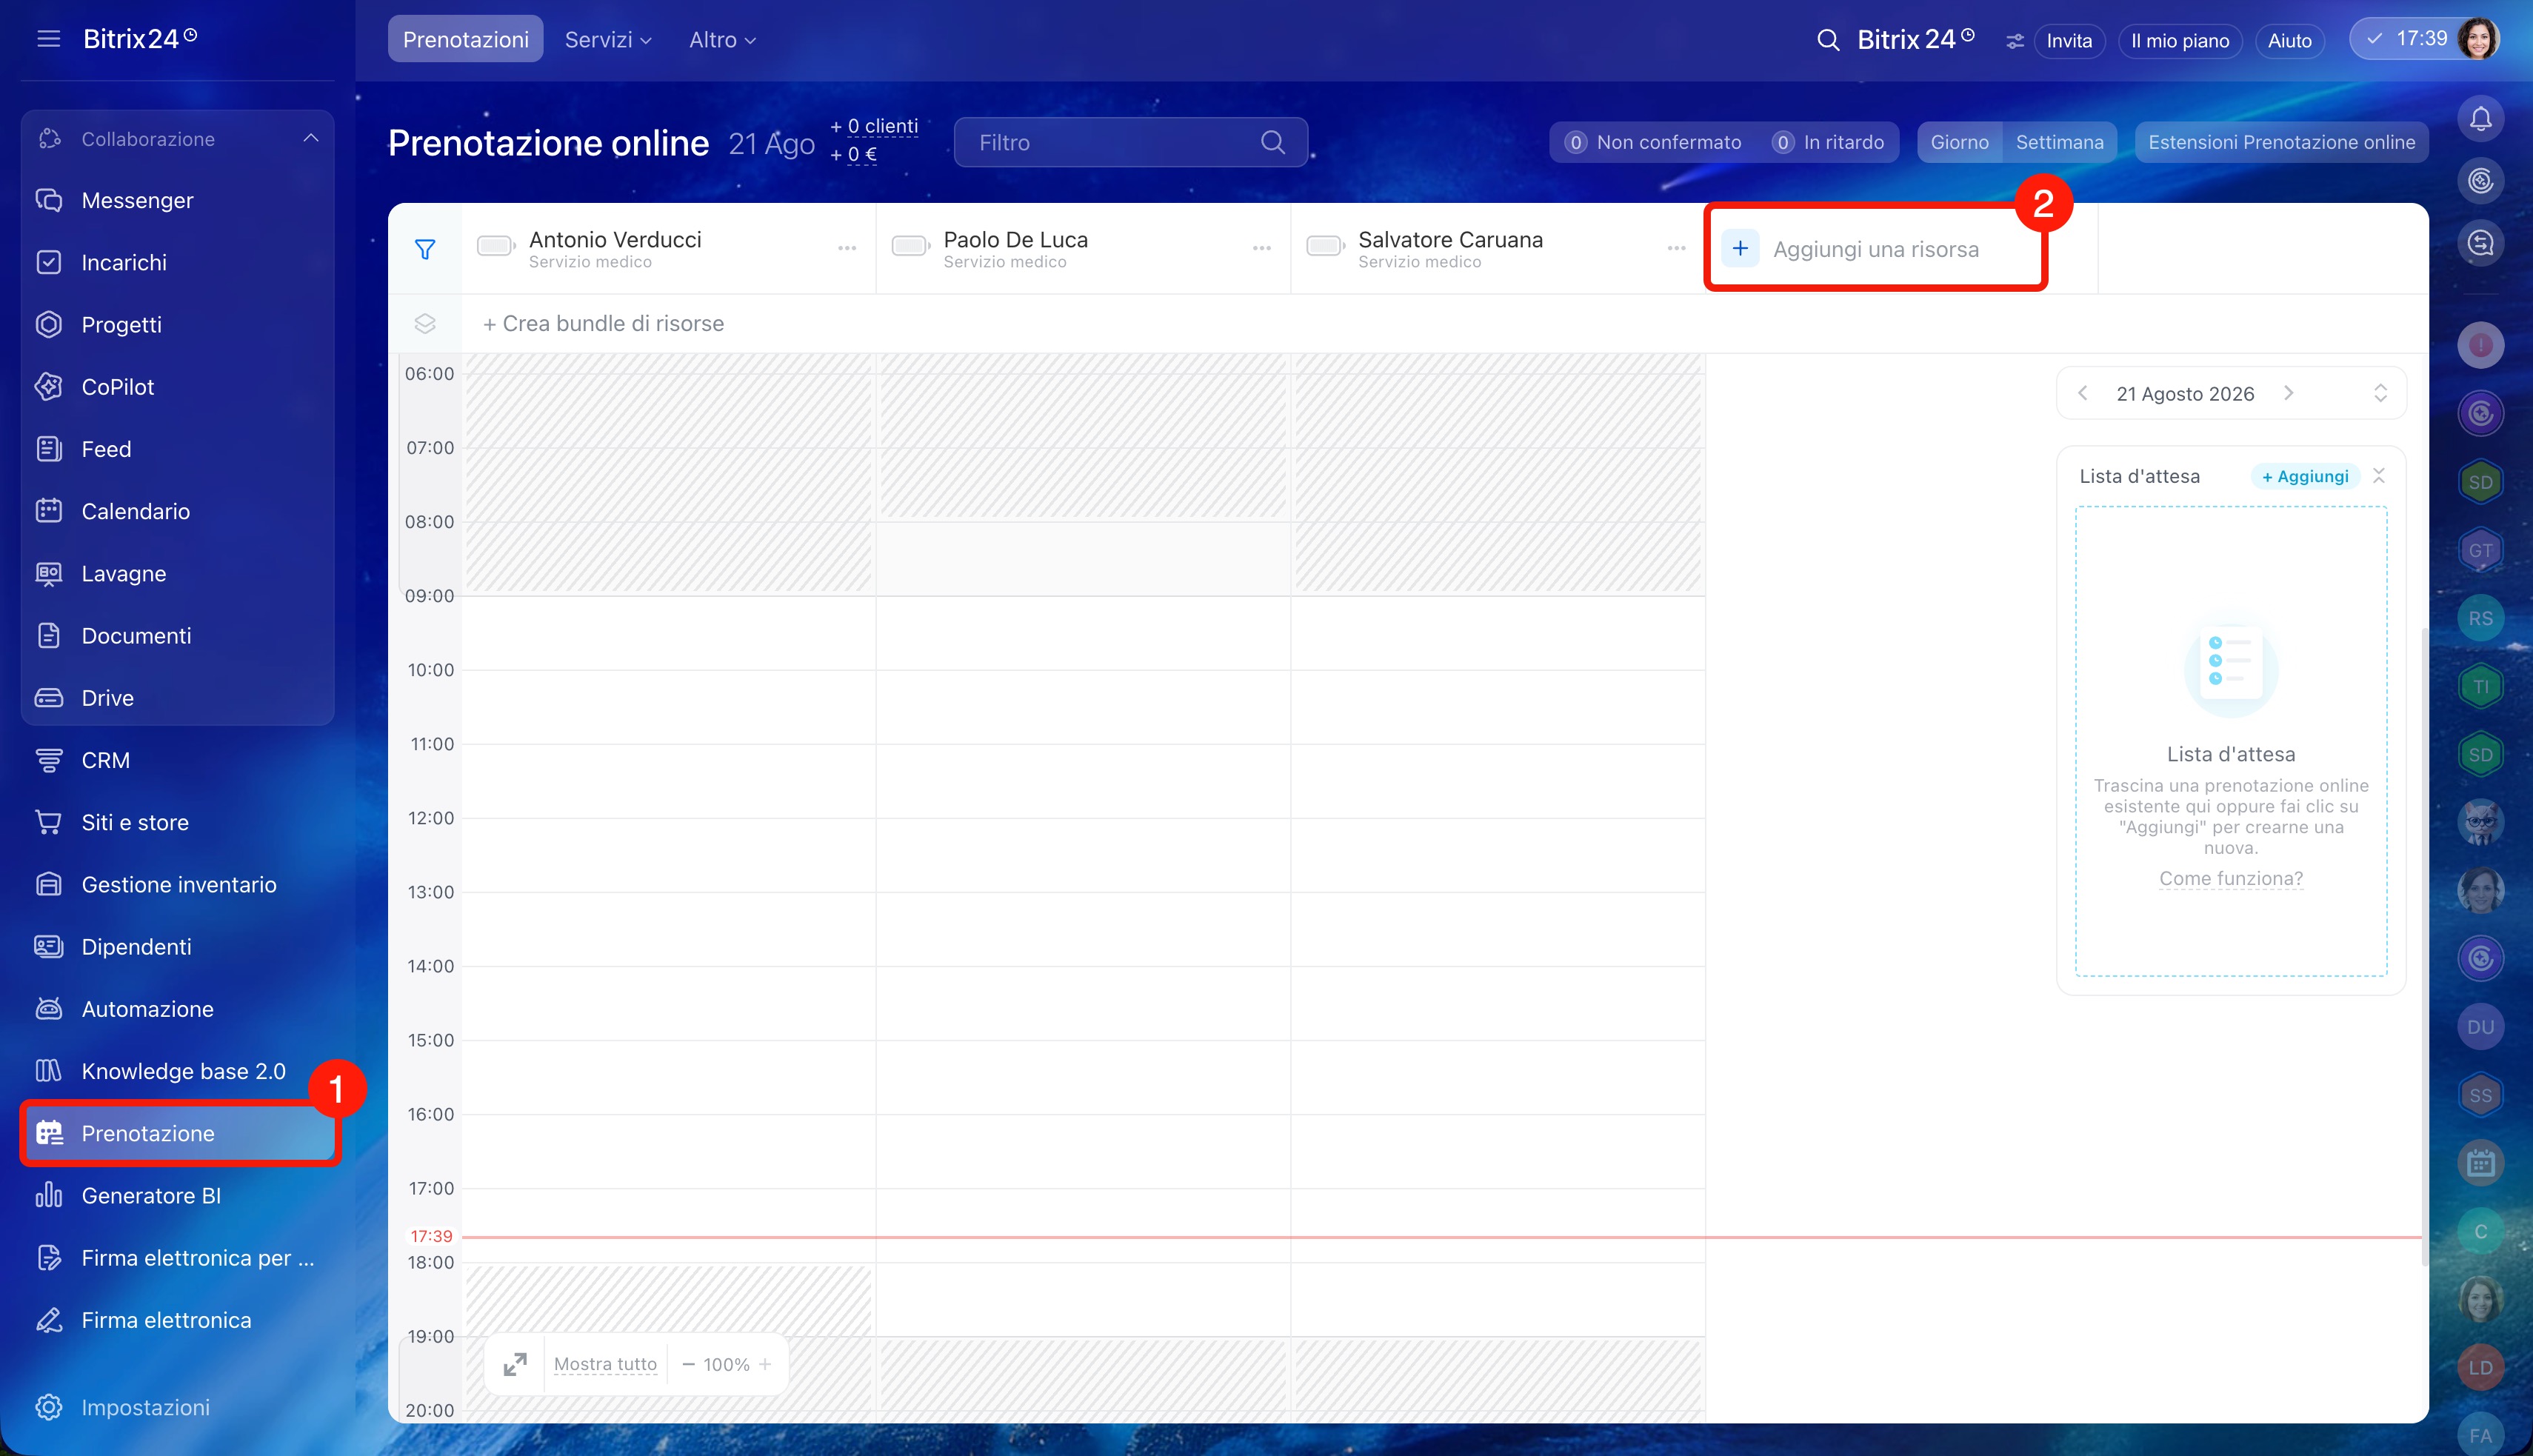The height and width of the screenshot is (1456, 2533).
Task: Increase zoom with plus button
Action: (765, 1364)
